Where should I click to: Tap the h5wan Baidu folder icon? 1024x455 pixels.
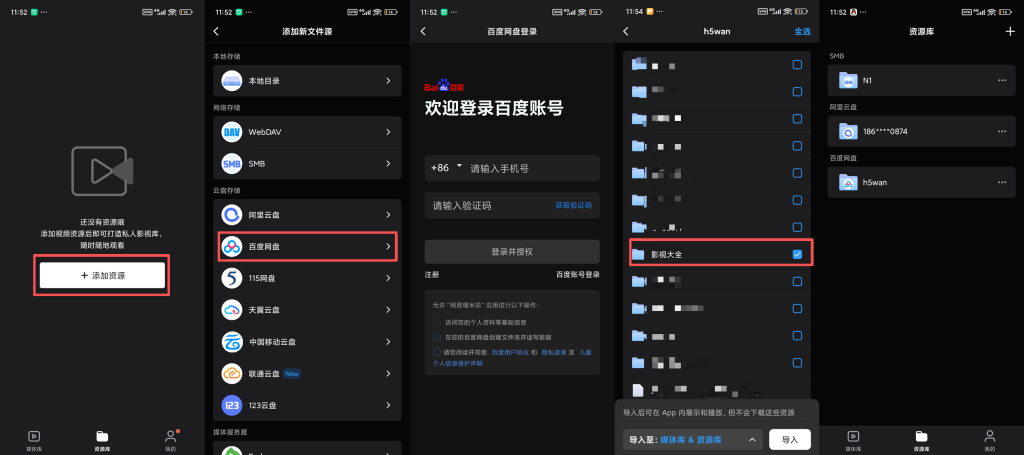pos(848,183)
